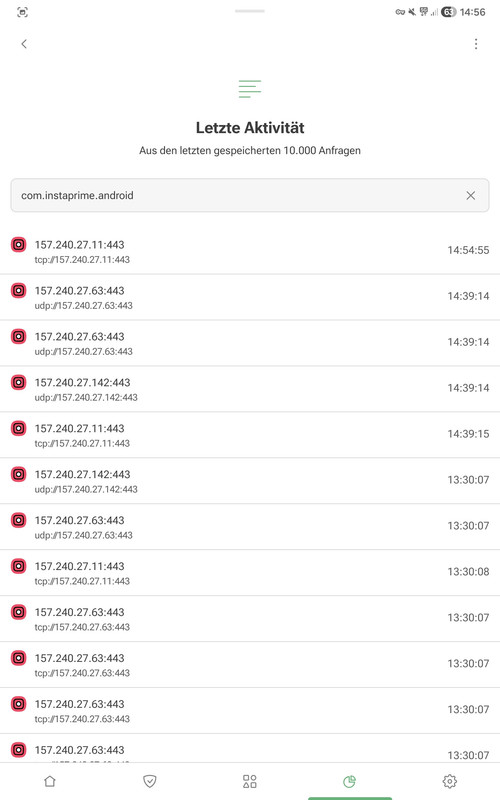Screen dimensions: 500x800
Task: Tap the screenshot capture icon in status bar
Action: (x=22, y=12)
